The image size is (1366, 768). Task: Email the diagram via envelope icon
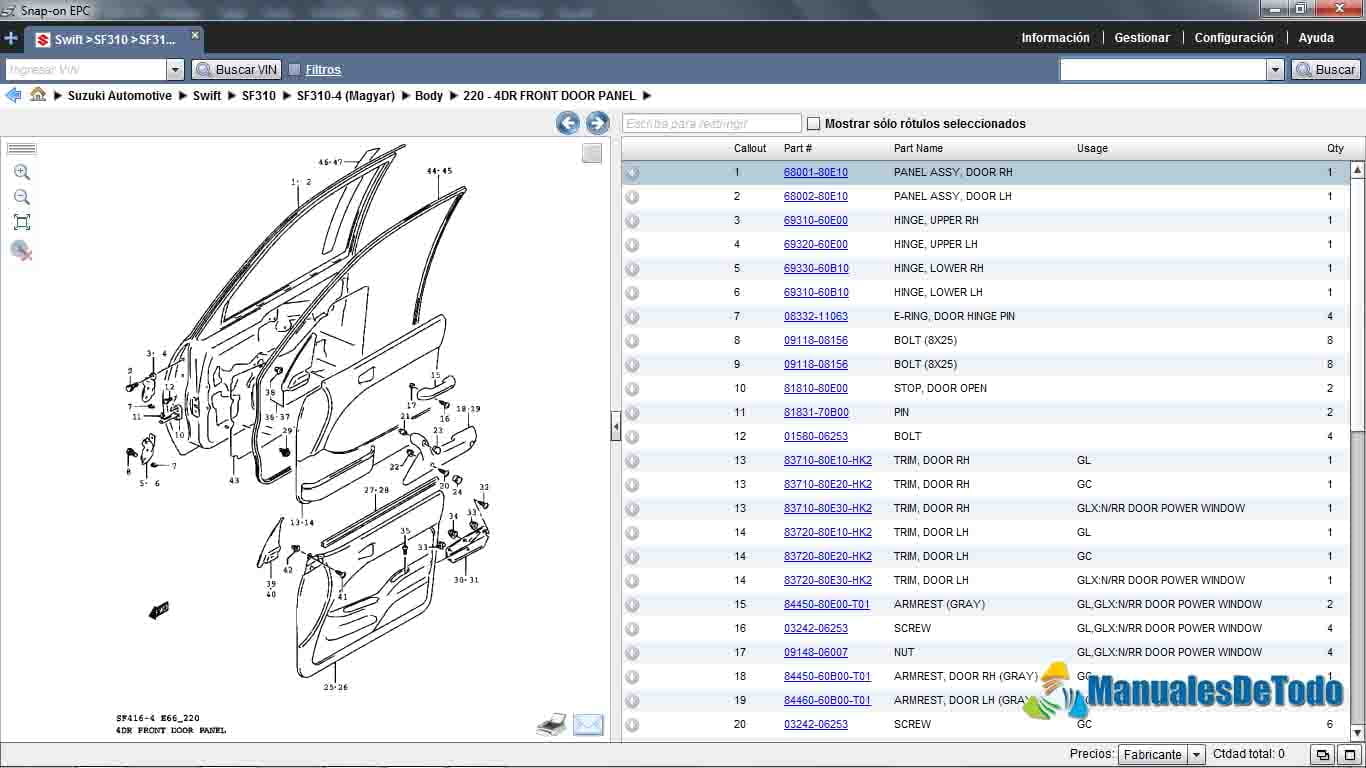click(x=588, y=725)
